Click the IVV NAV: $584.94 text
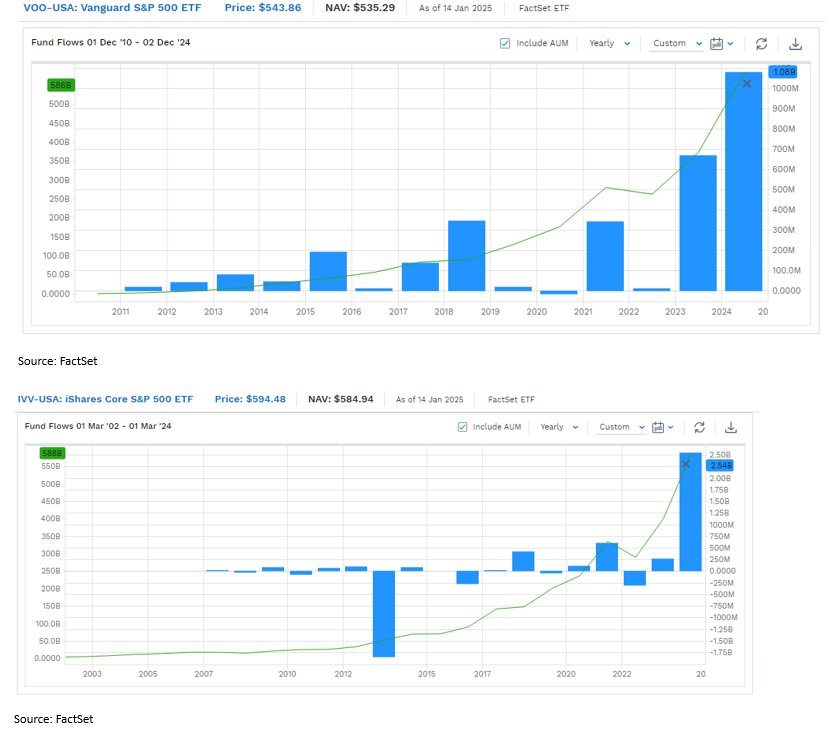 pyautogui.click(x=341, y=399)
